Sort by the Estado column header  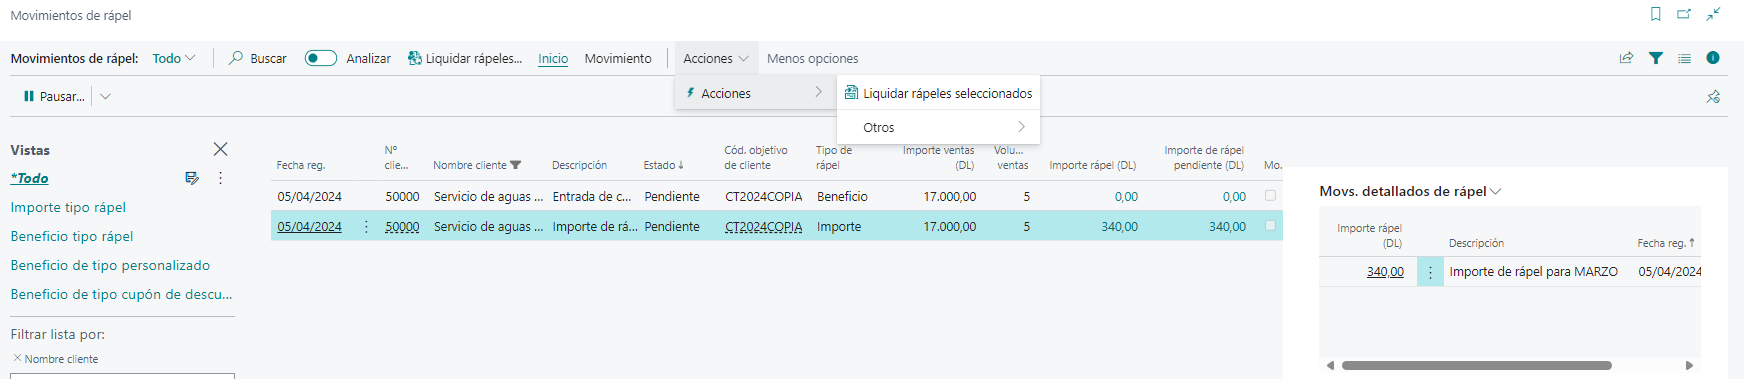point(663,165)
